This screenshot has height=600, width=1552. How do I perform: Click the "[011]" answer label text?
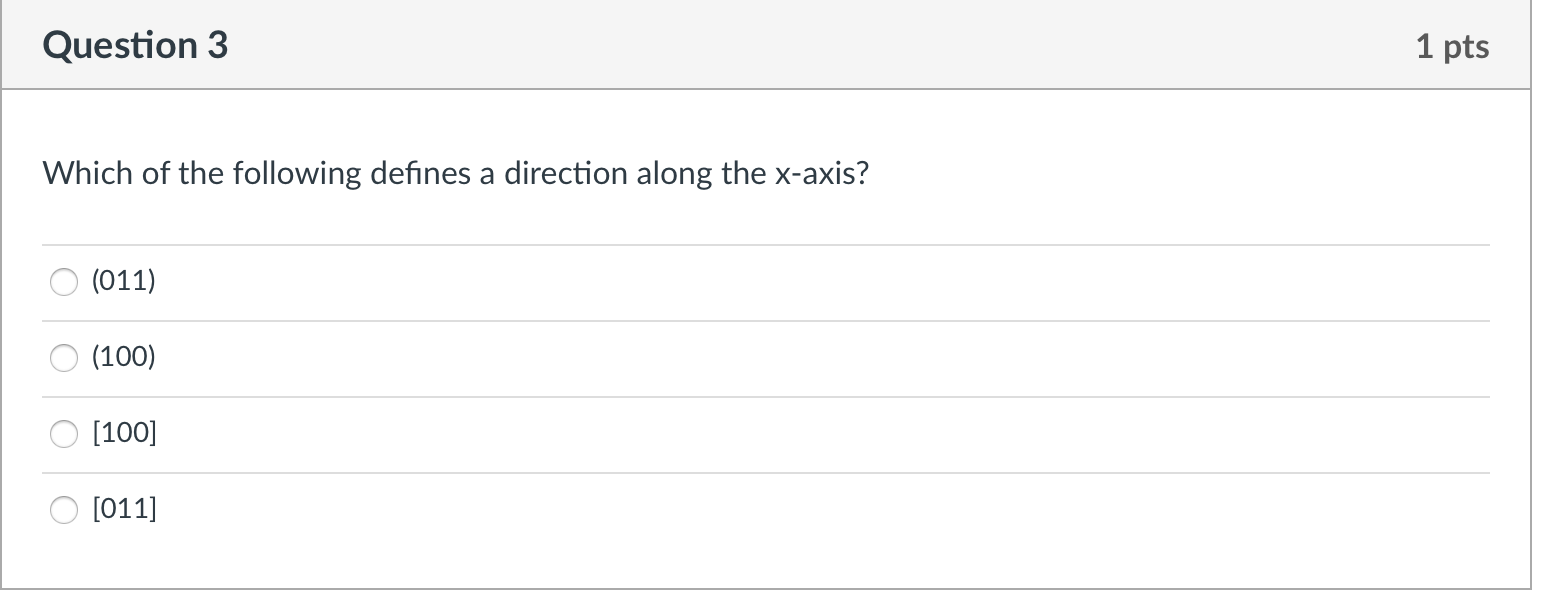[124, 510]
